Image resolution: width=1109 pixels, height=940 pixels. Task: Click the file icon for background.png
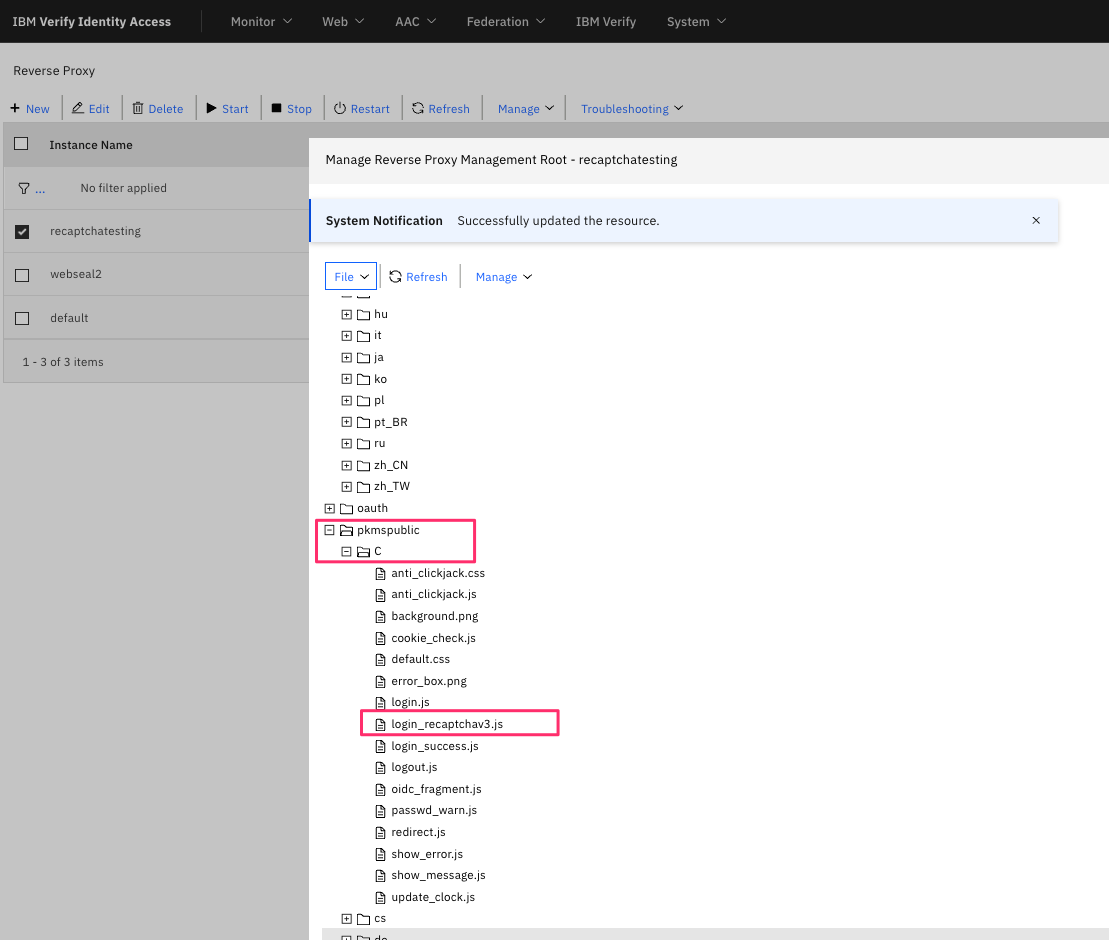point(381,617)
